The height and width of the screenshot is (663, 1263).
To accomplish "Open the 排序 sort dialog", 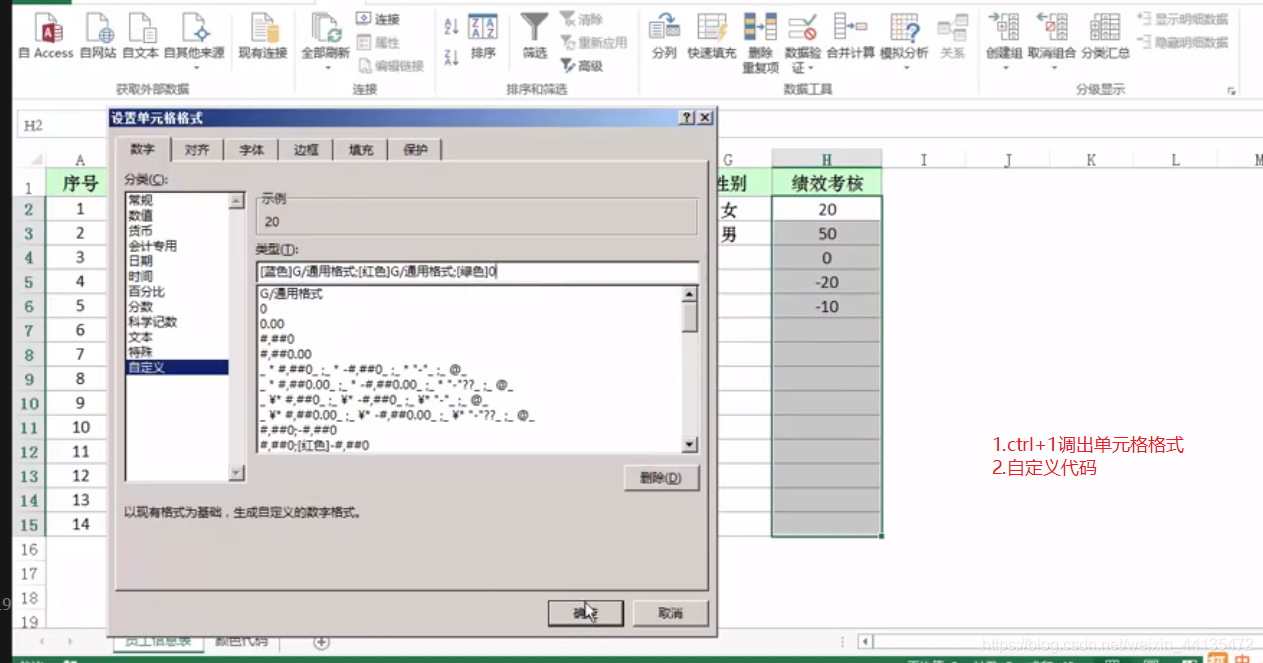I will [483, 36].
